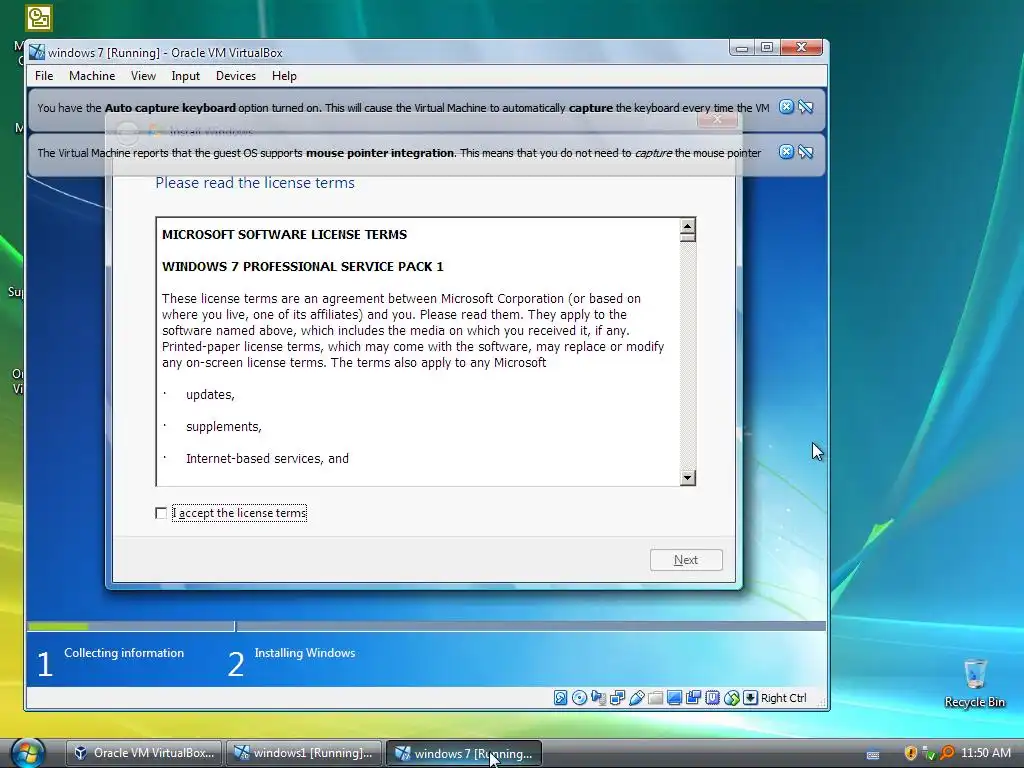Minimize the windows 7 VirtualBox window
The image size is (1024, 768).
[x=742, y=48]
